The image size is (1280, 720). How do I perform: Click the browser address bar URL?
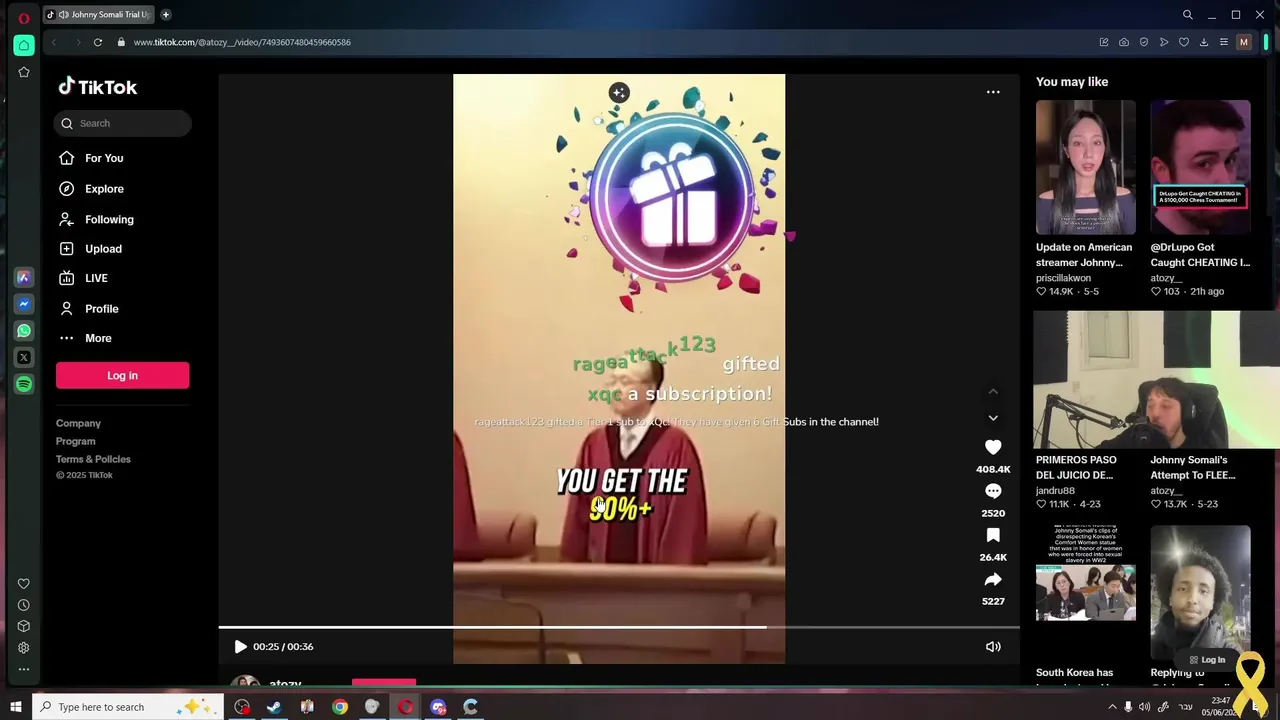point(242,42)
